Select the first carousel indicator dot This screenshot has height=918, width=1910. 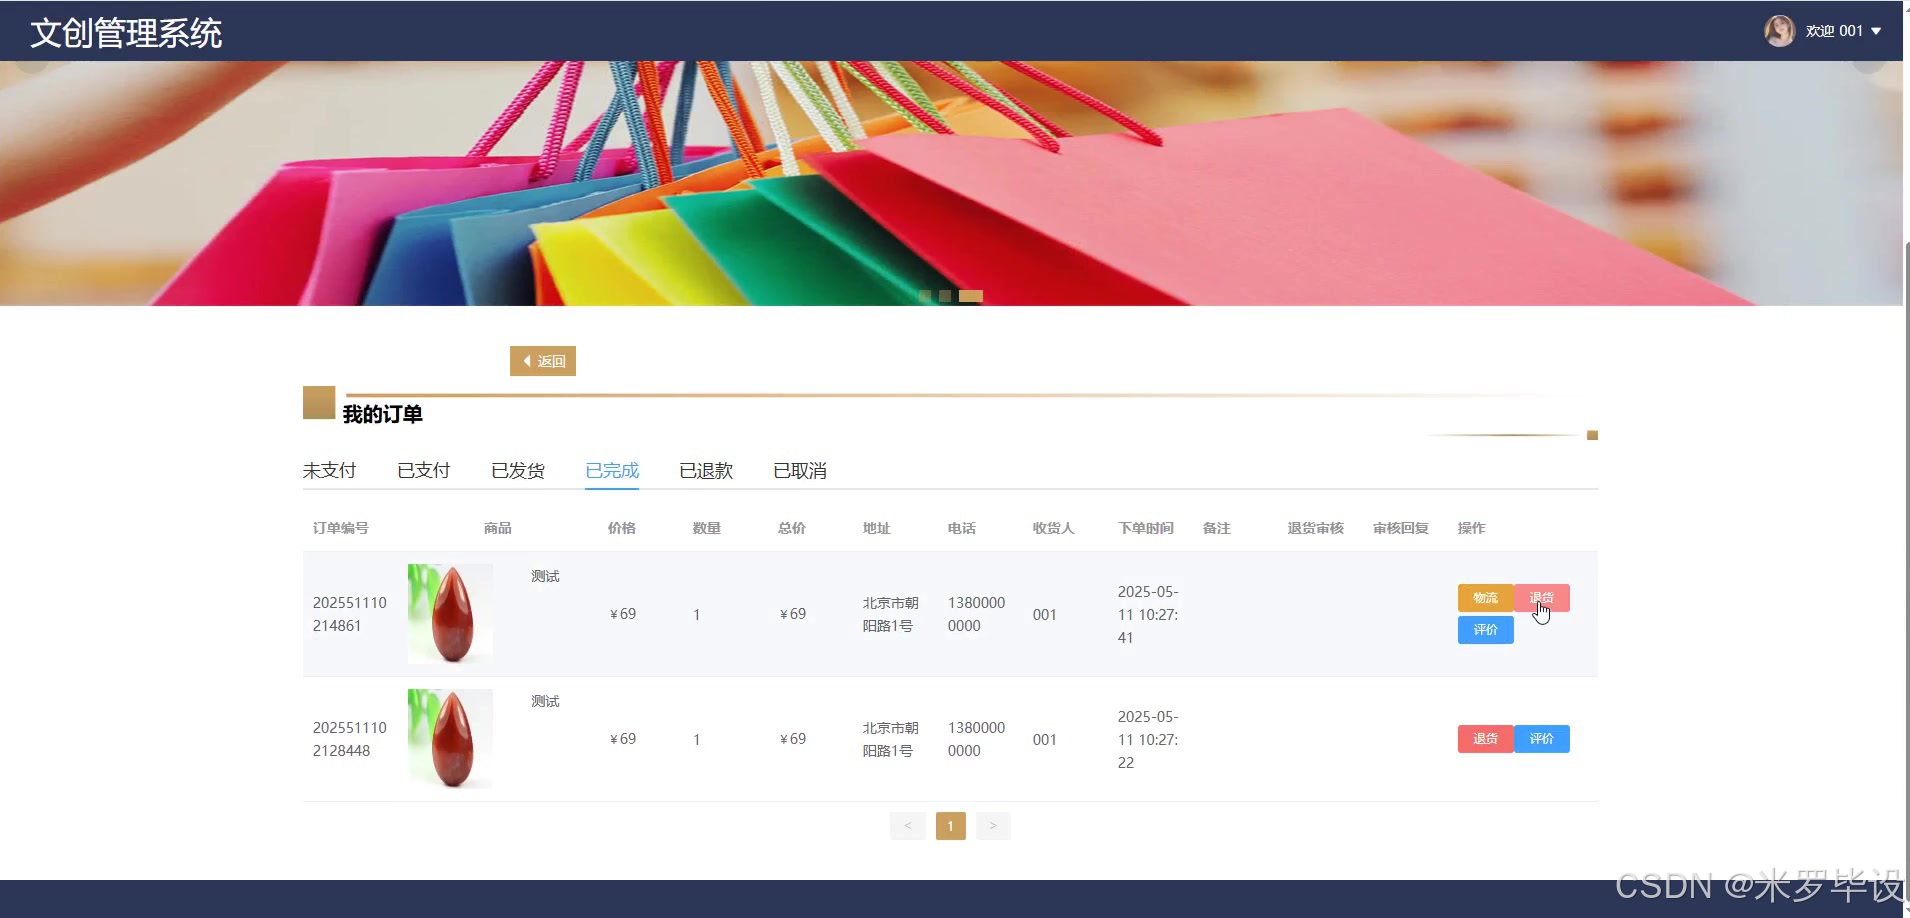925,296
